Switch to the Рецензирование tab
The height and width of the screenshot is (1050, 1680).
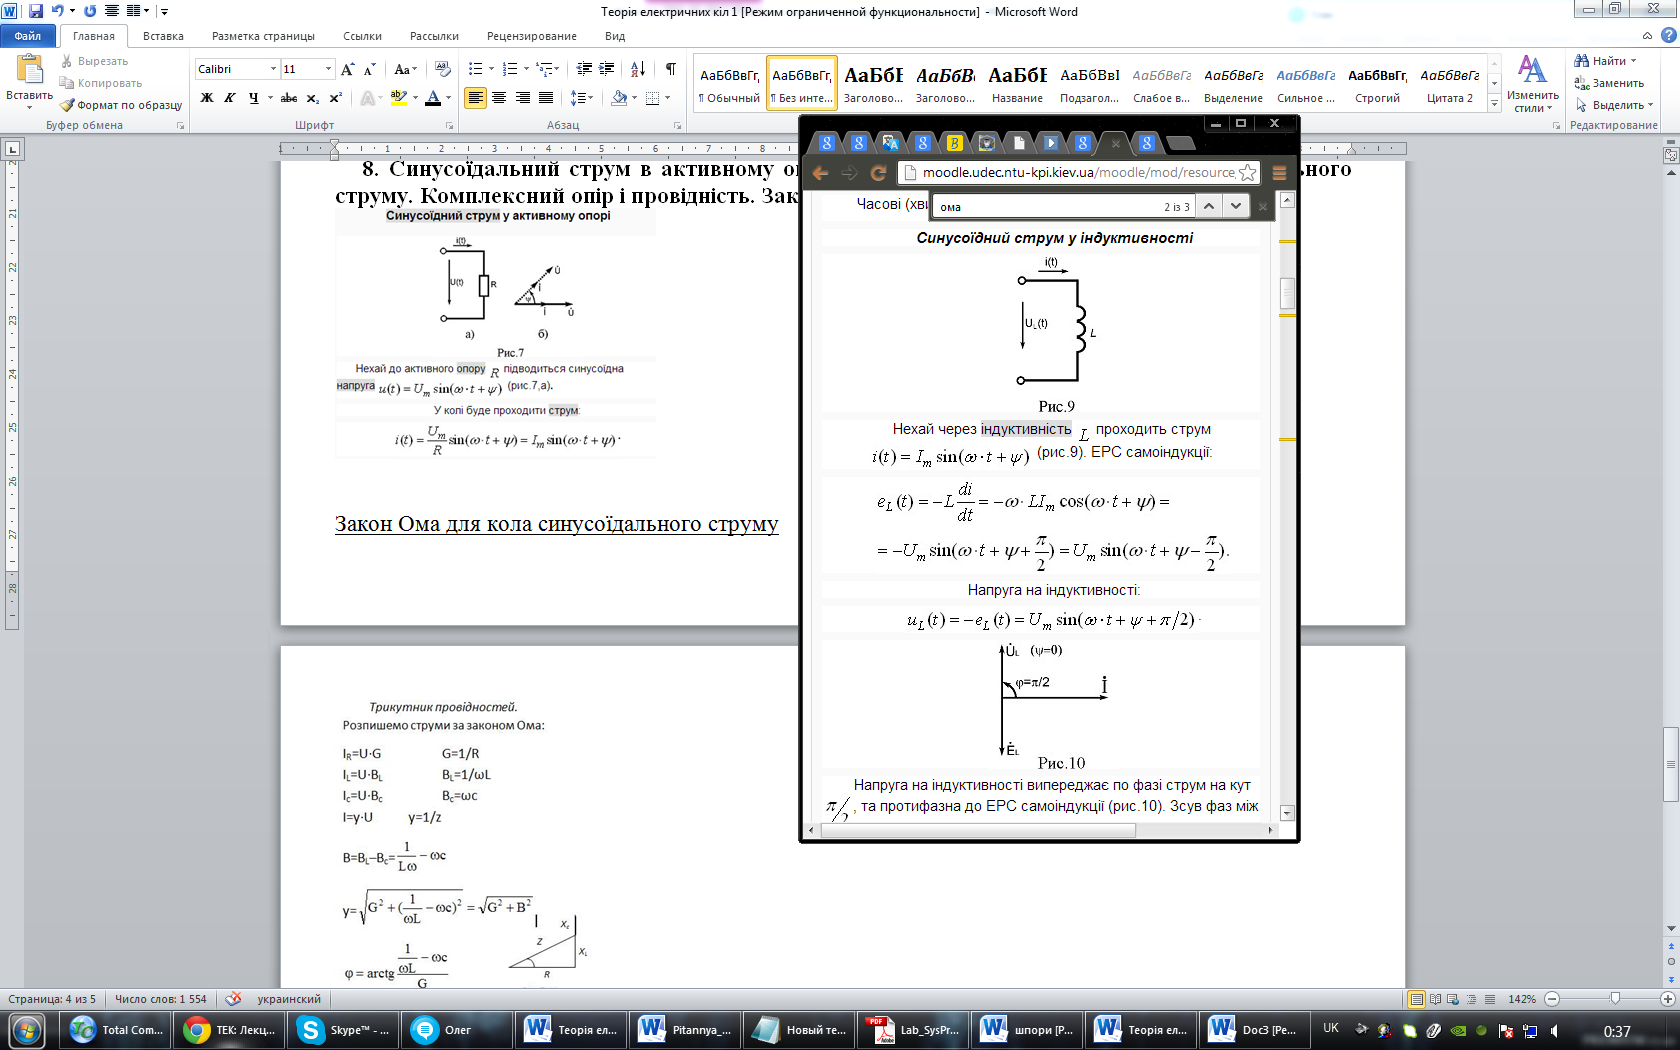coord(532,36)
